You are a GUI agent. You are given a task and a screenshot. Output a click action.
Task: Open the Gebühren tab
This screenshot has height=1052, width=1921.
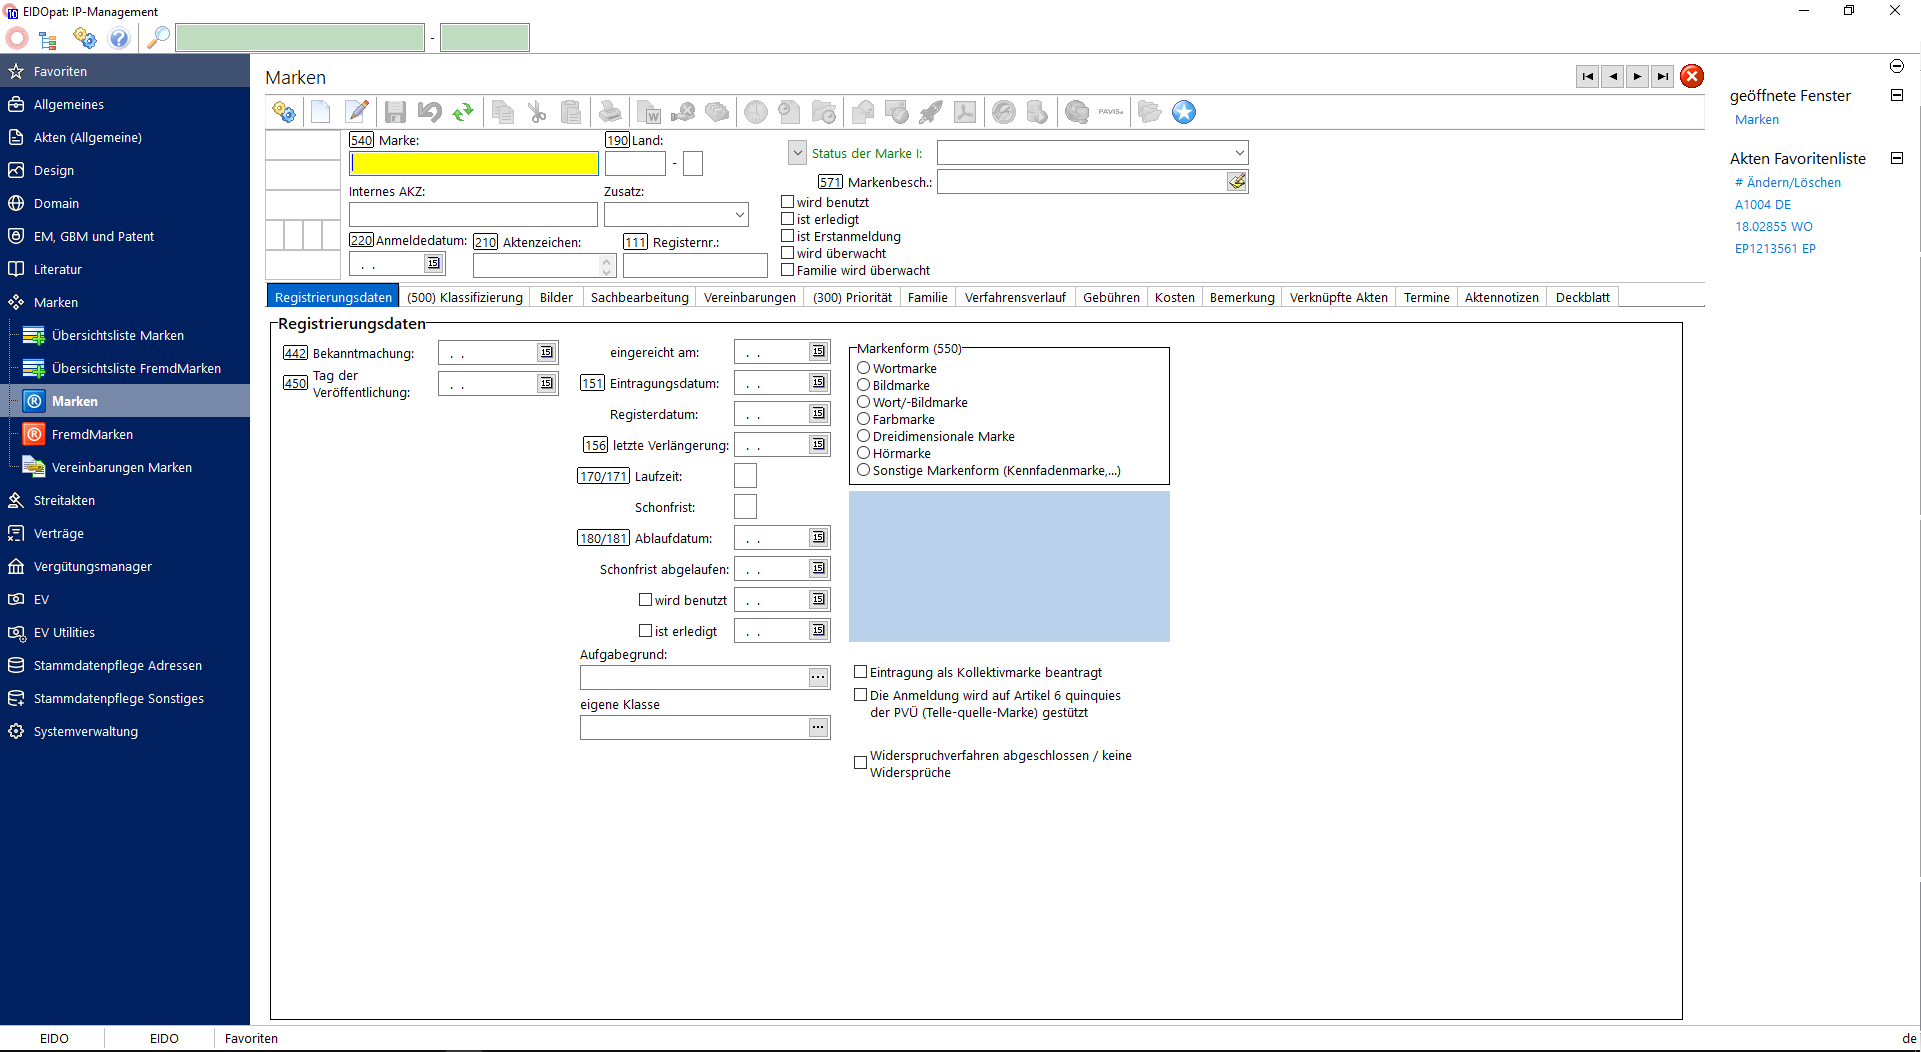click(x=1111, y=297)
